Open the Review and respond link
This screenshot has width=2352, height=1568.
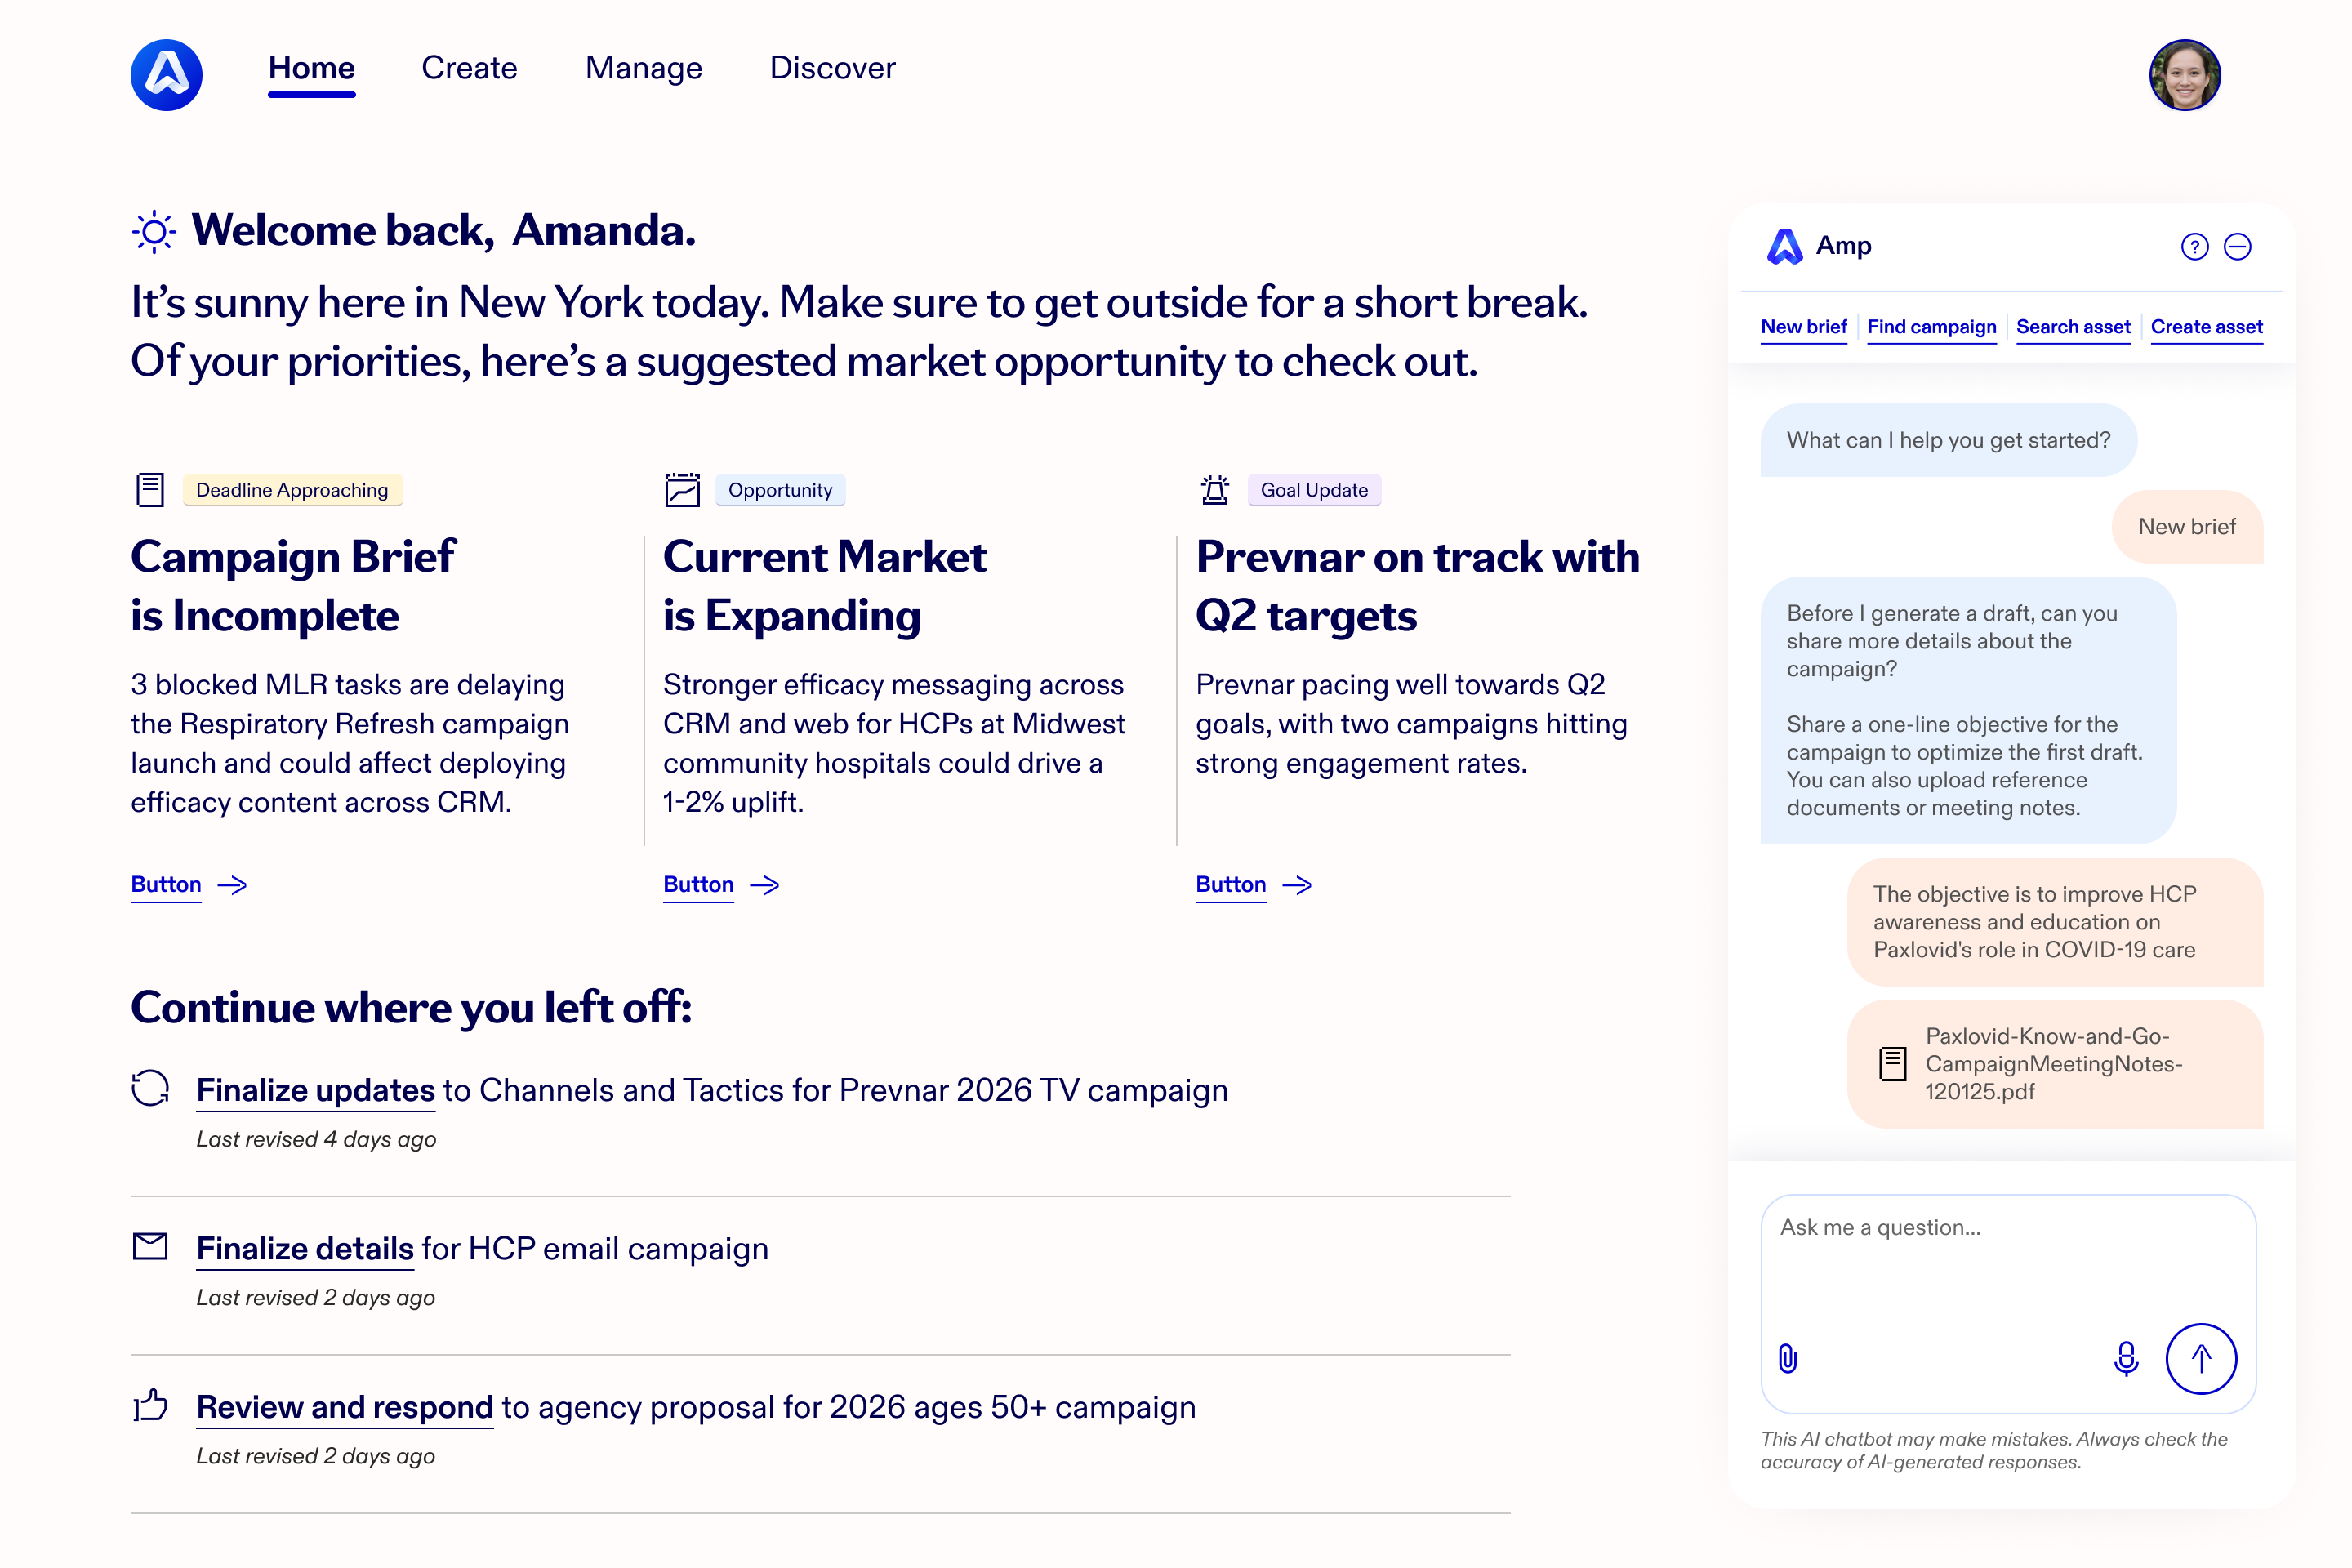pyautogui.click(x=345, y=1407)
